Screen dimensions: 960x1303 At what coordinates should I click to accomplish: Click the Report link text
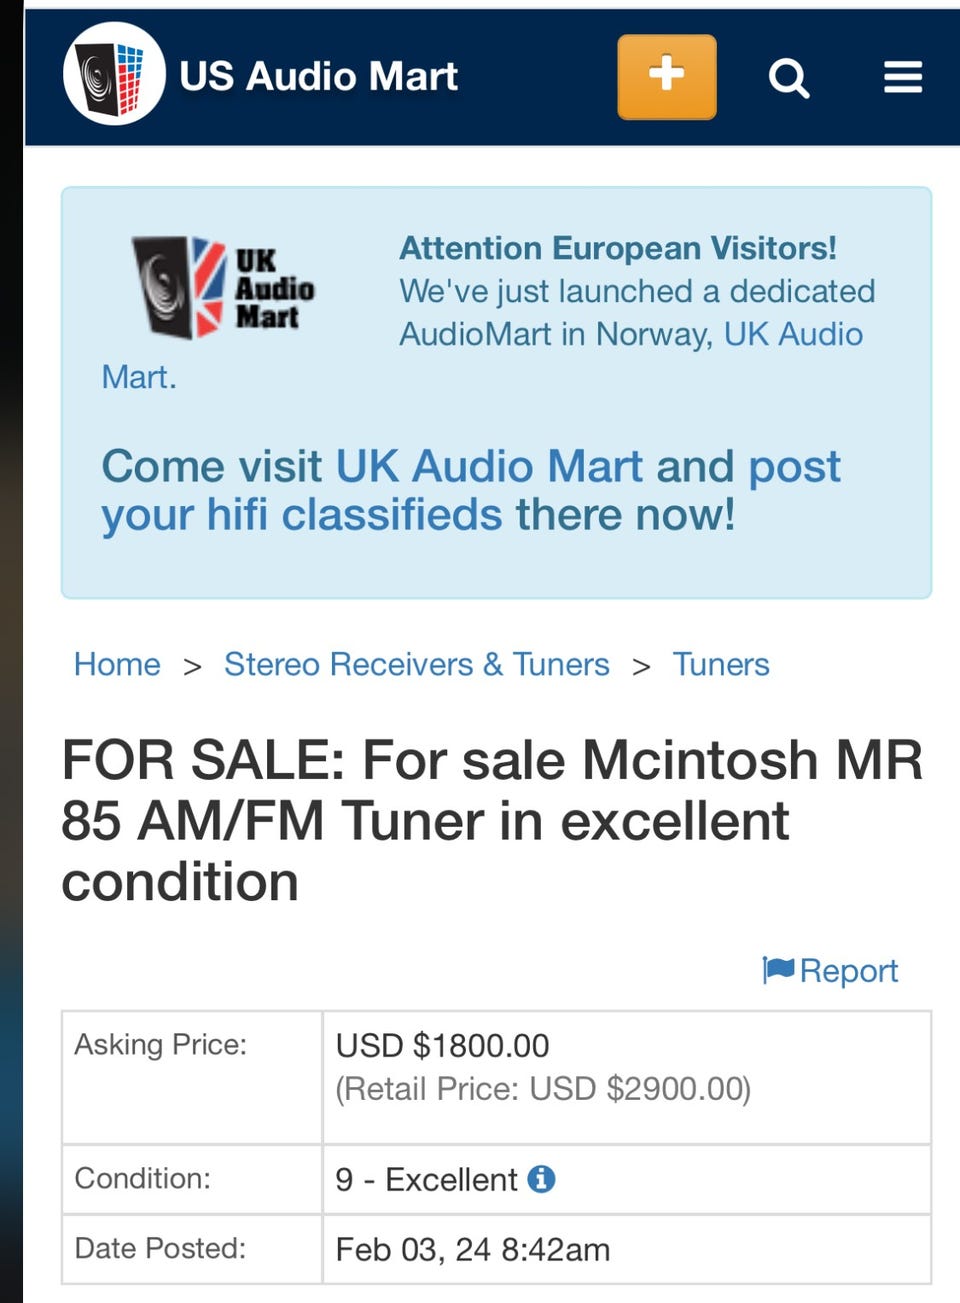click(848, 970)
